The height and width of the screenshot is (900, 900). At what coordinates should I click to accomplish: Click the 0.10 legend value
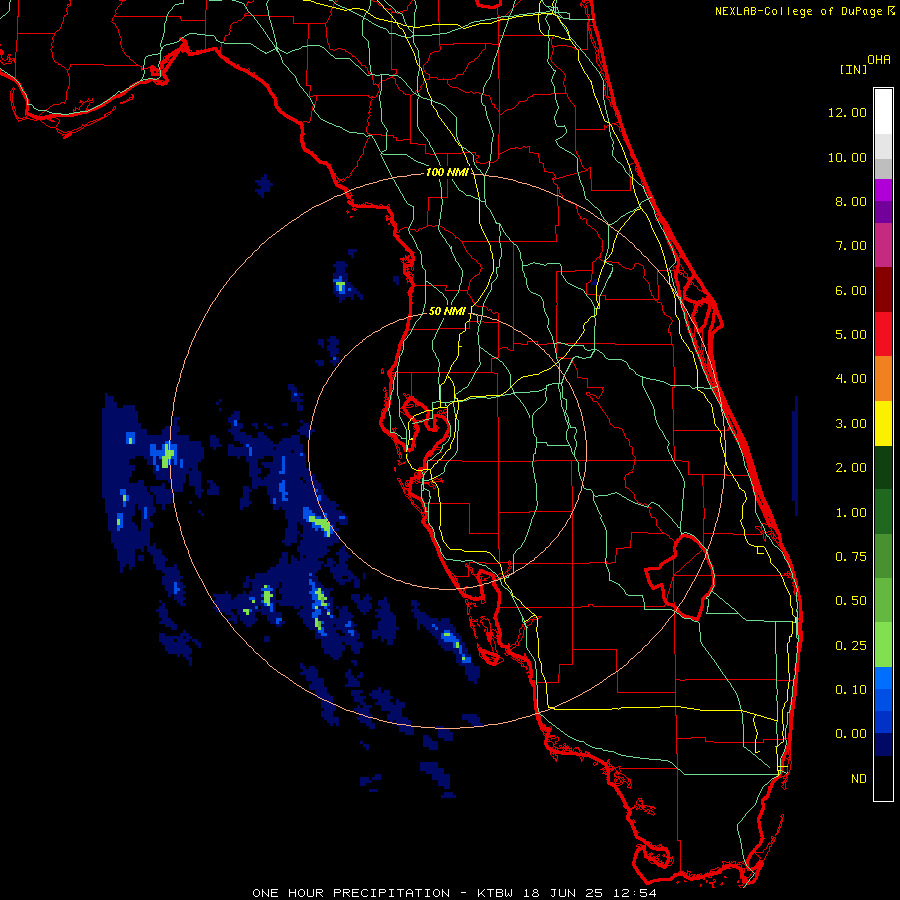(x=851, y=690)
